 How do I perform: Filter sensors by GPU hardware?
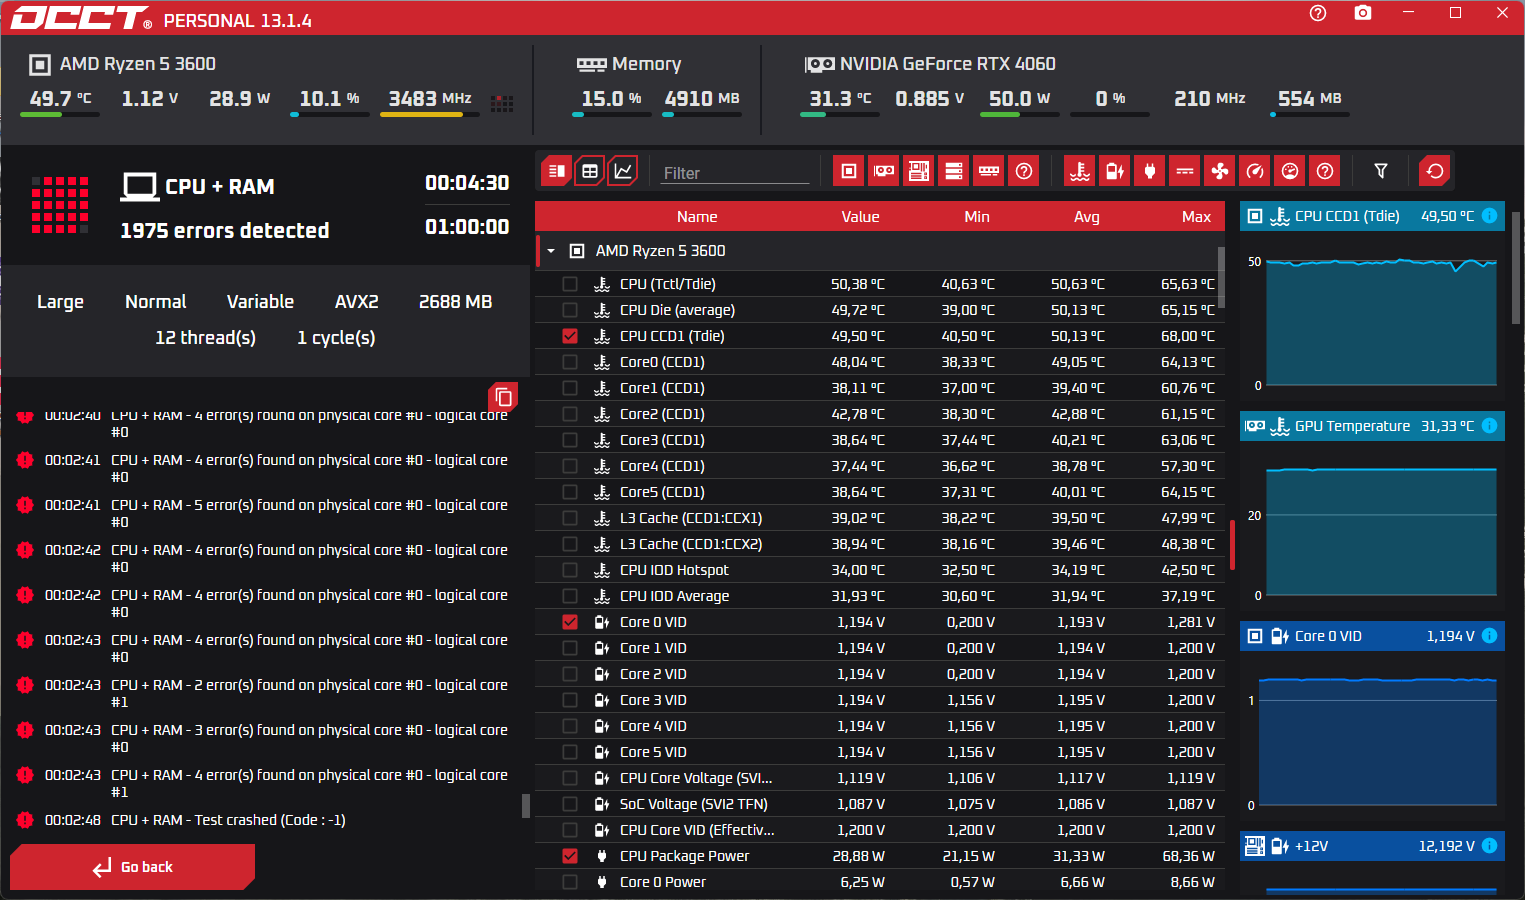(884, 171)
